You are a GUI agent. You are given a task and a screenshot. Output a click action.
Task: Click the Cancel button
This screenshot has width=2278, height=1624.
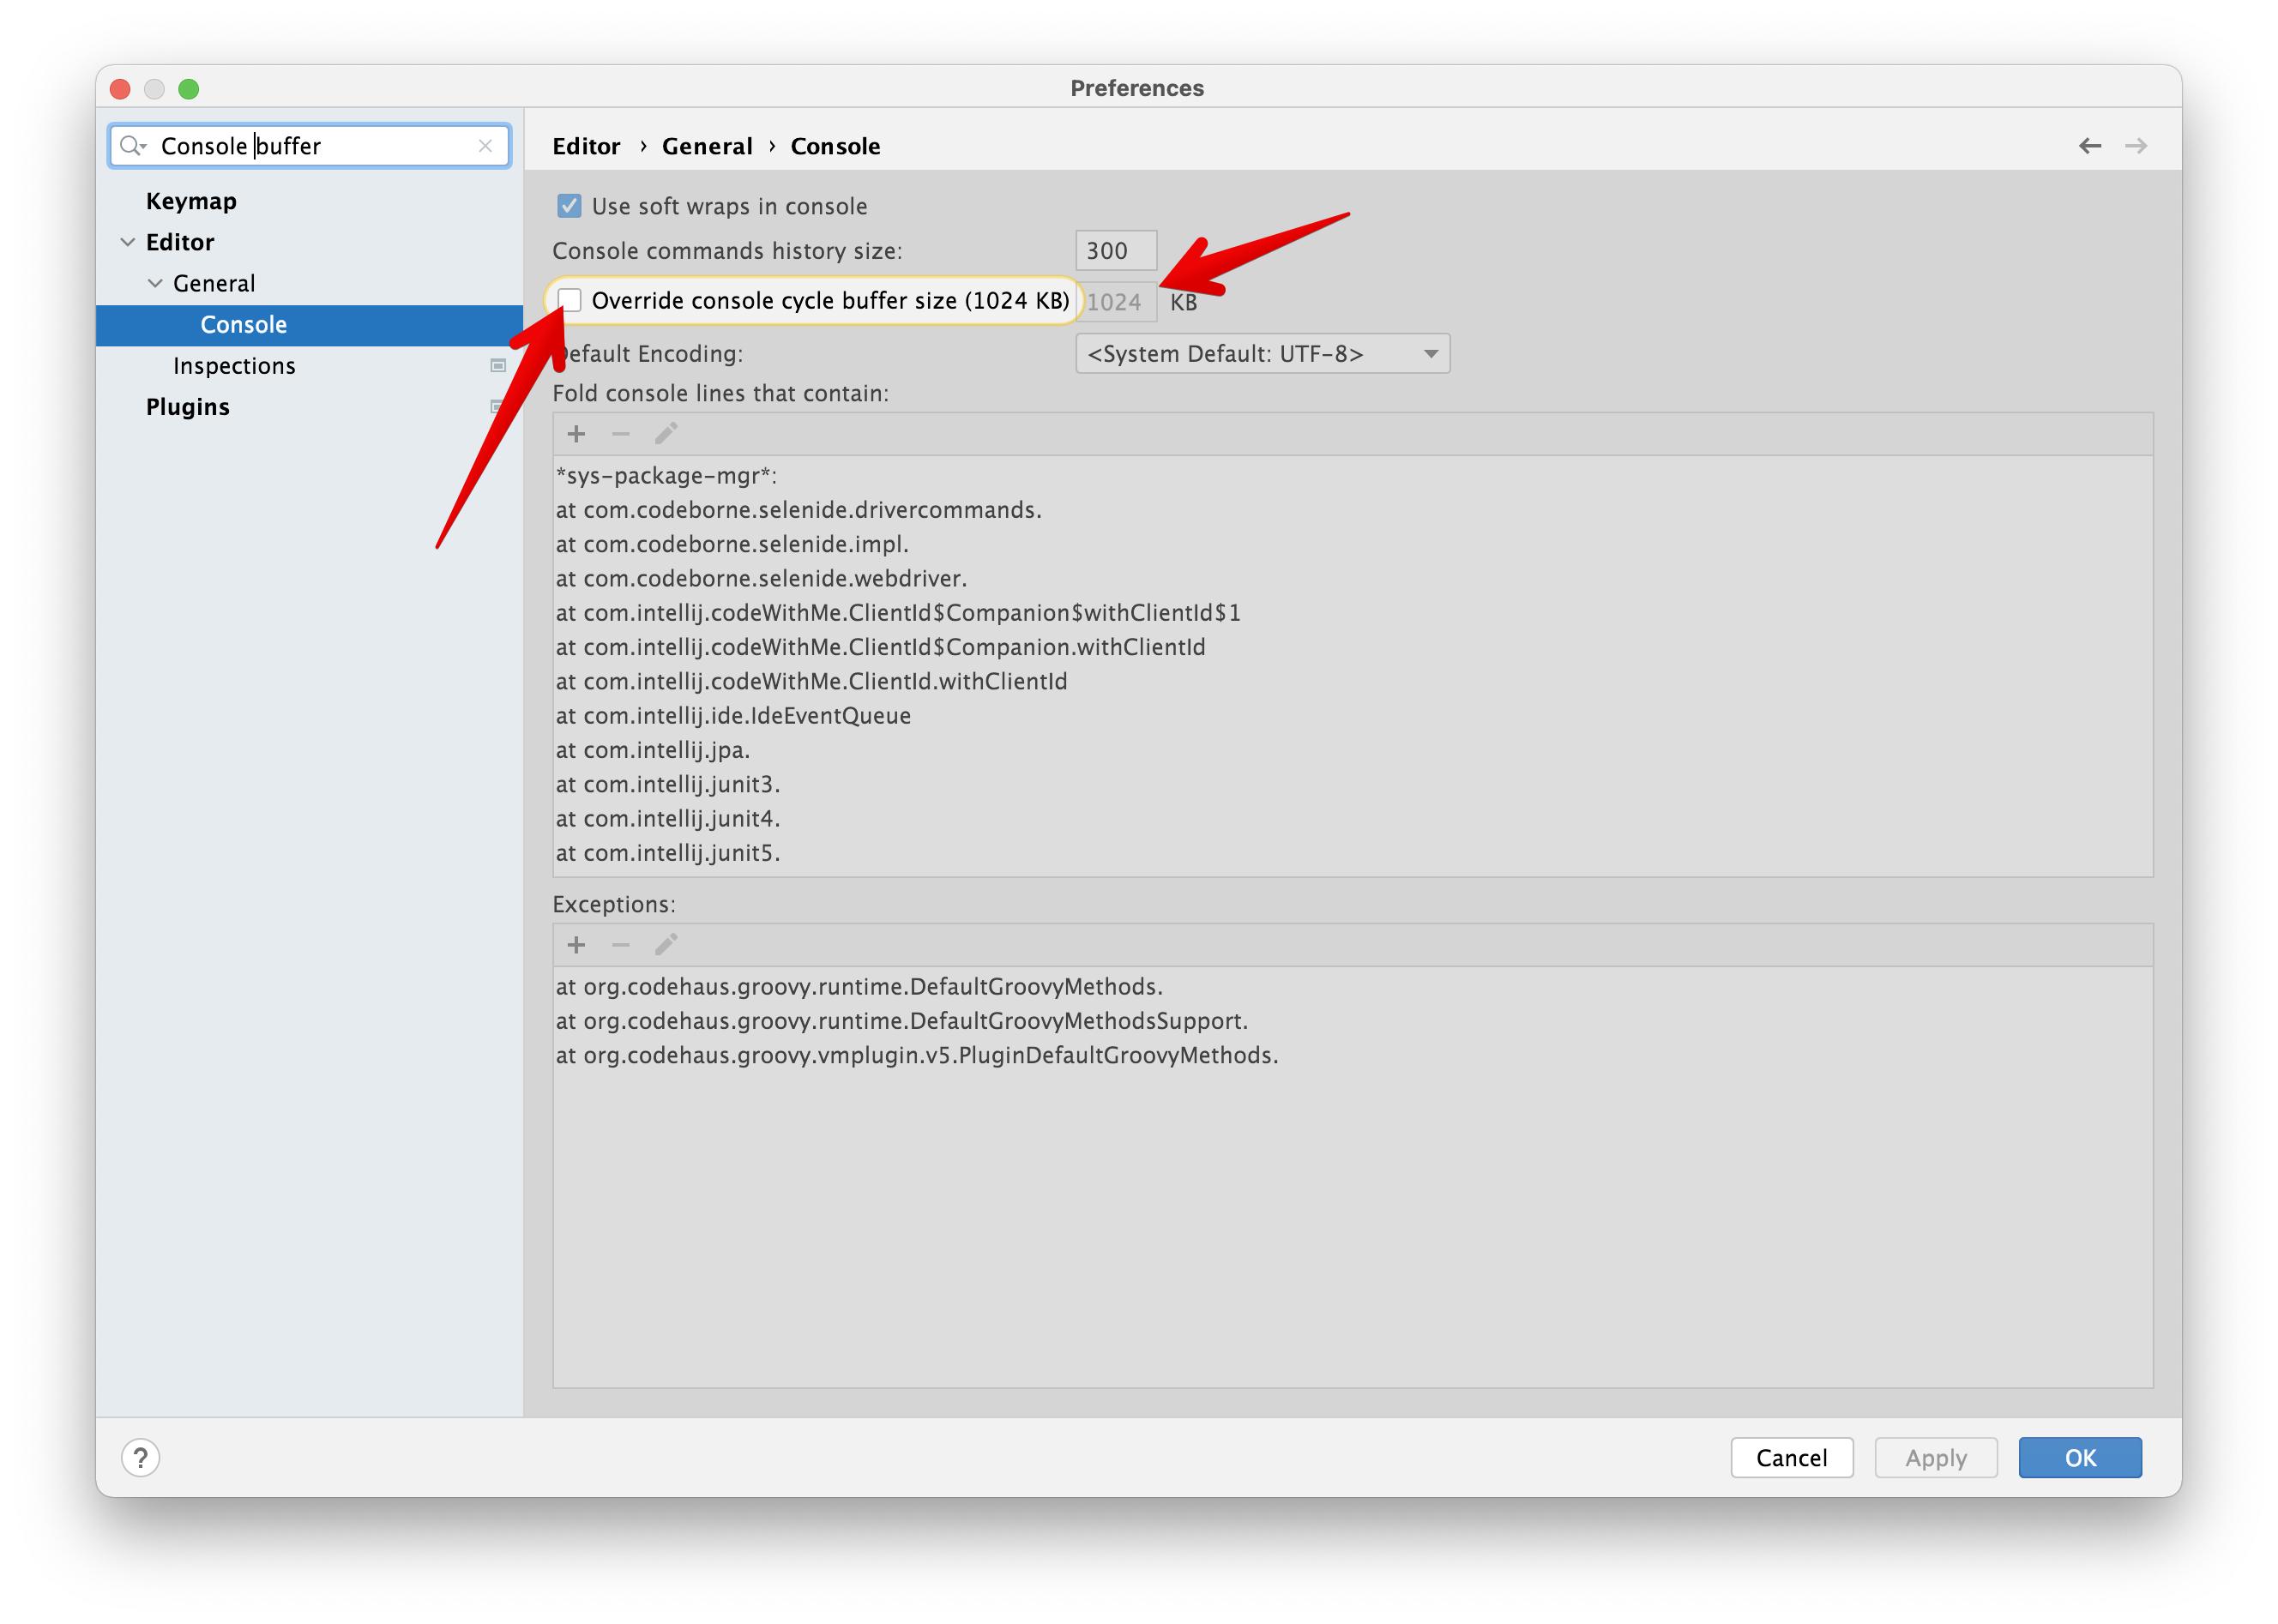tap(1791, 1457)
